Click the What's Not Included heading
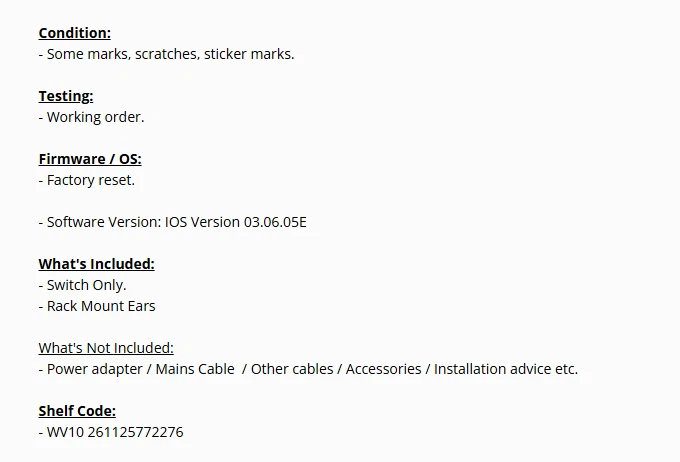The width and height of the screenshot is (680, 462). click(106, 348)
